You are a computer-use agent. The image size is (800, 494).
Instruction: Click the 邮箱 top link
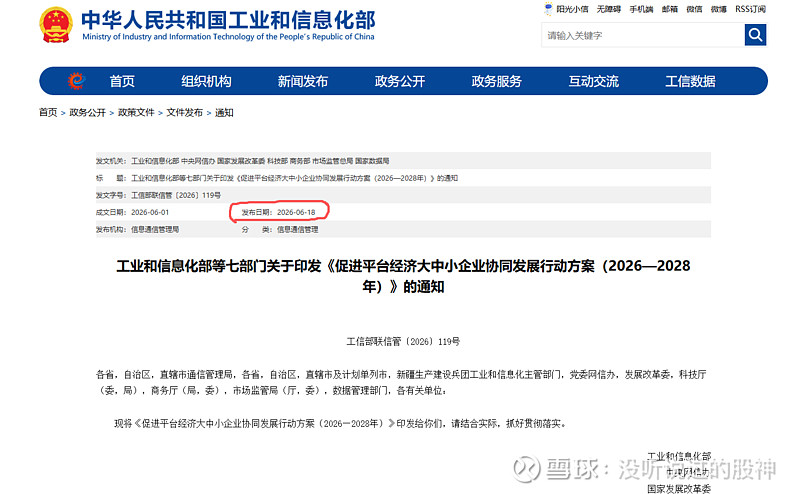click(670, 9)
